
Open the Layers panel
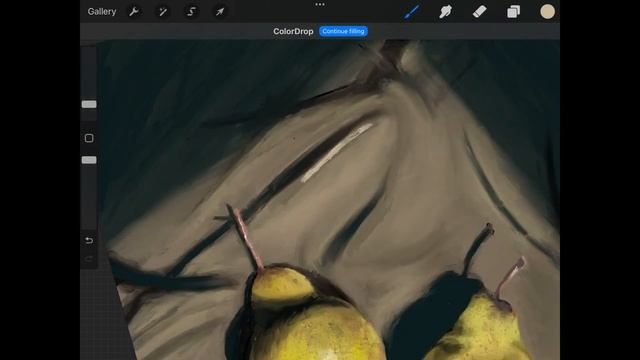click(x=513, y=12)
